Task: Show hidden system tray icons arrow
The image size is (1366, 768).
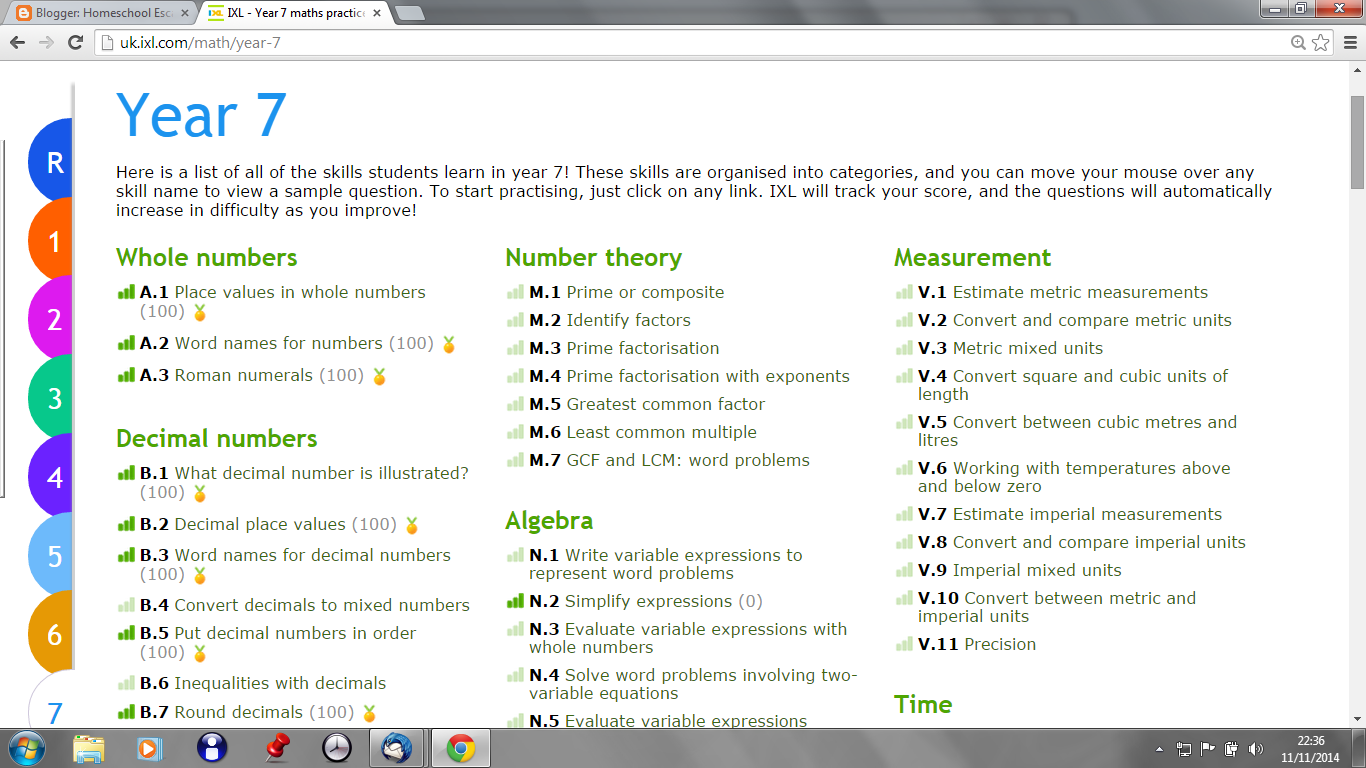Action: point(1159,748)
